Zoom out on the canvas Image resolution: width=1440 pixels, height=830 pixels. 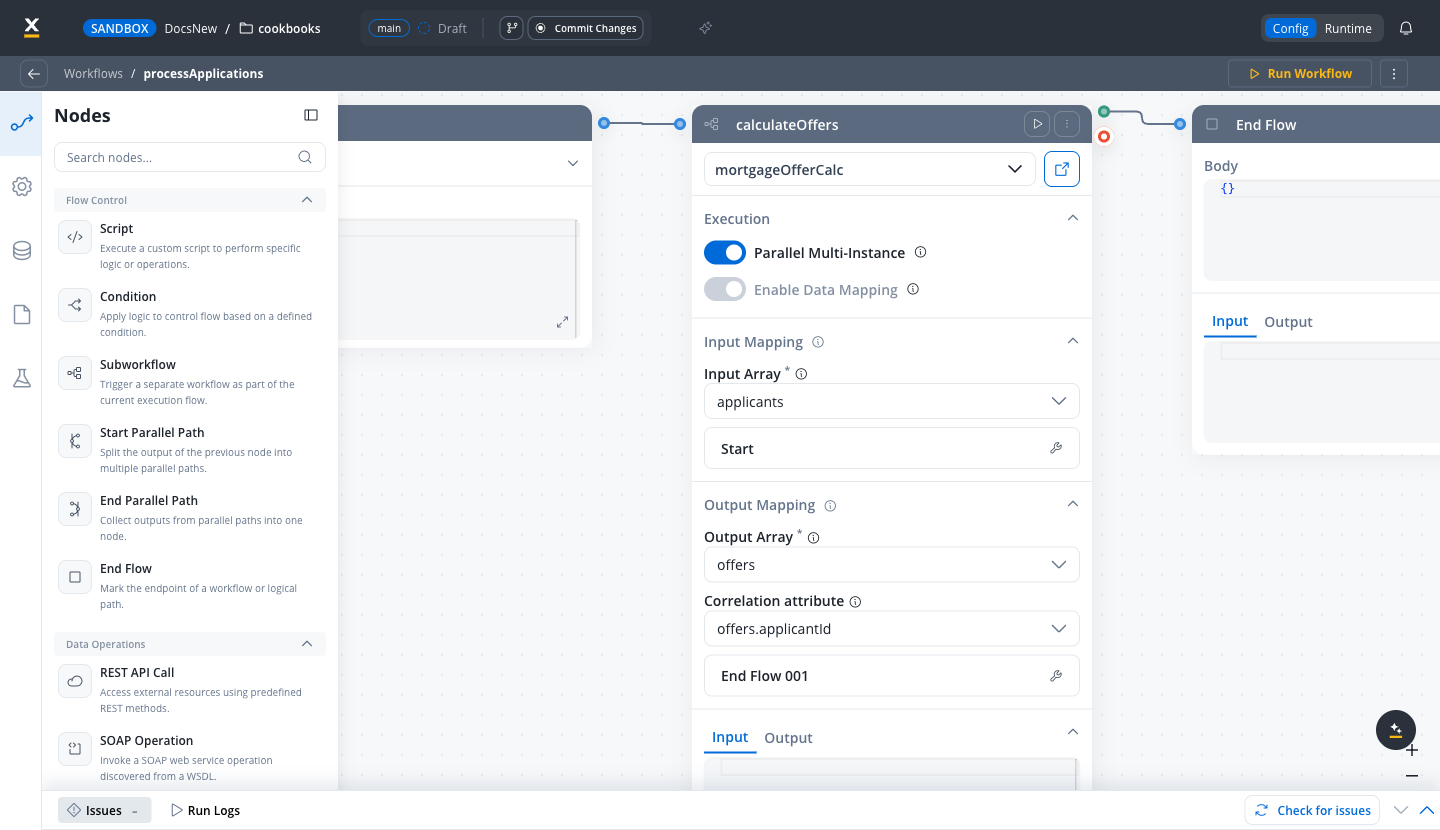pos(1412,776)
